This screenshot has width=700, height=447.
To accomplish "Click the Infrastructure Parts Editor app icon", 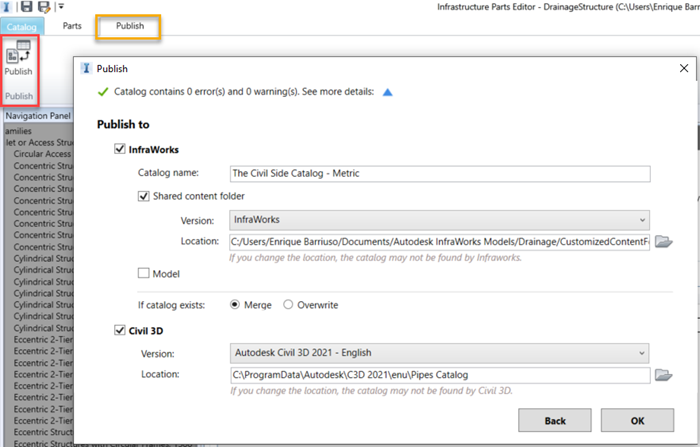I will pyautogui.click(x=6, y=6).
